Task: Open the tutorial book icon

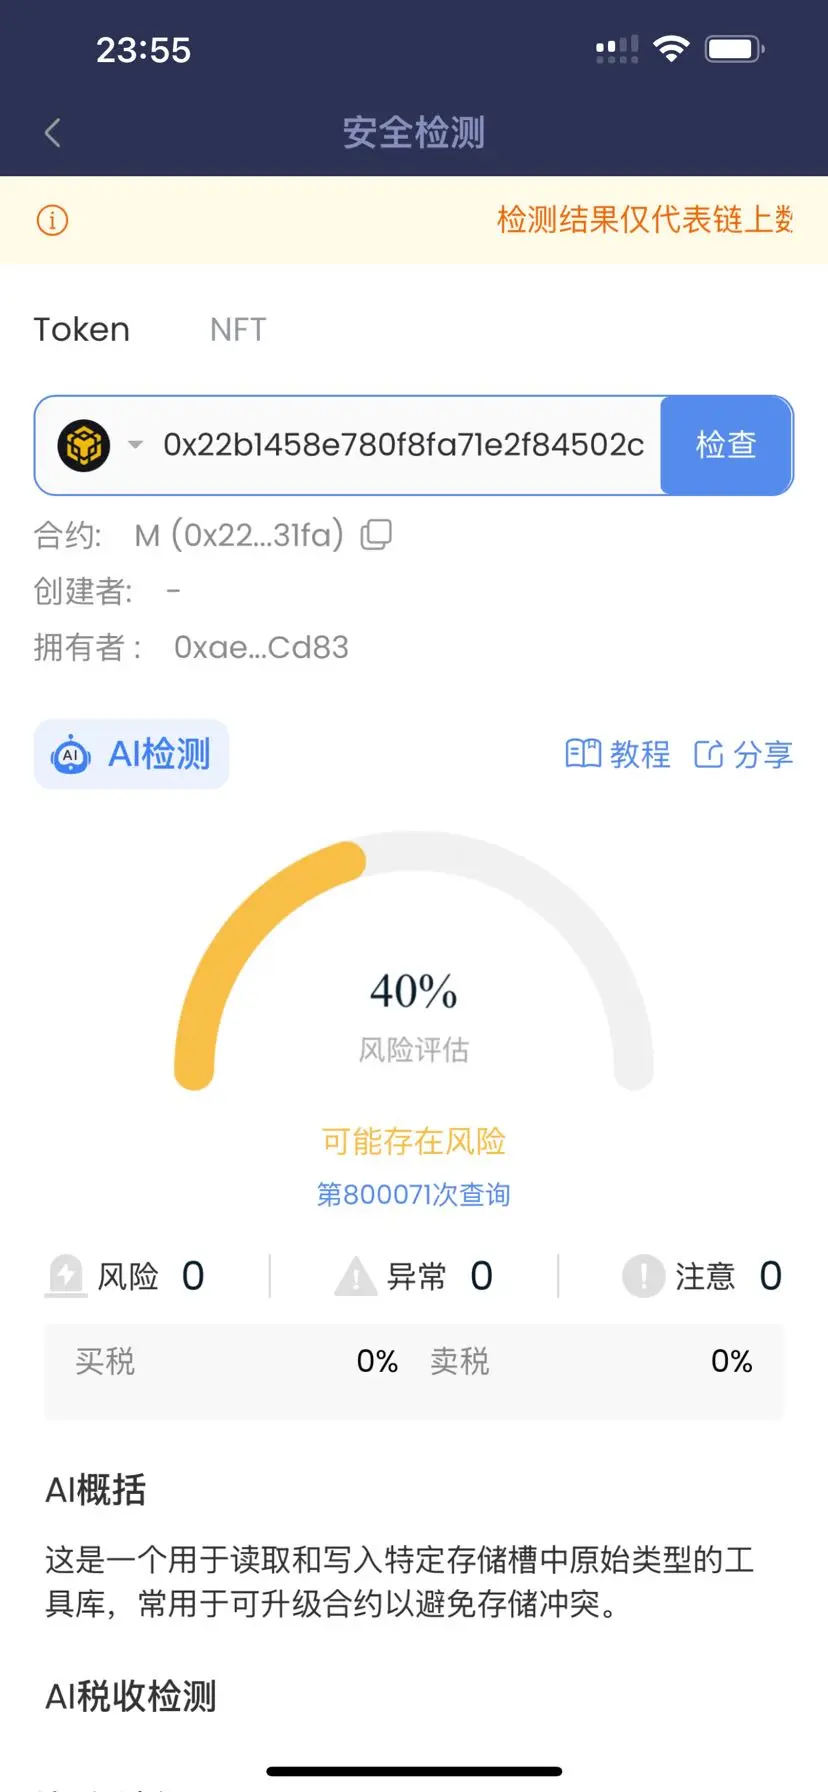Action: [583, 754]
